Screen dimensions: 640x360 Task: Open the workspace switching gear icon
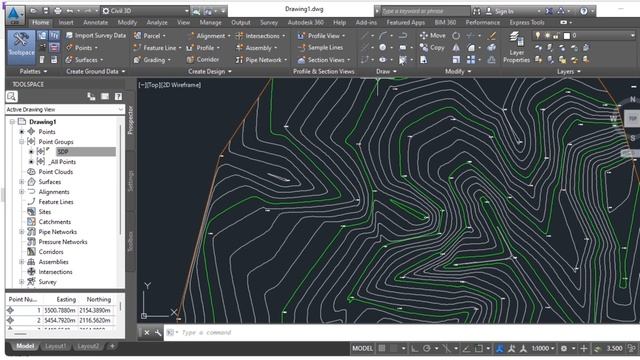pos(564,349)
